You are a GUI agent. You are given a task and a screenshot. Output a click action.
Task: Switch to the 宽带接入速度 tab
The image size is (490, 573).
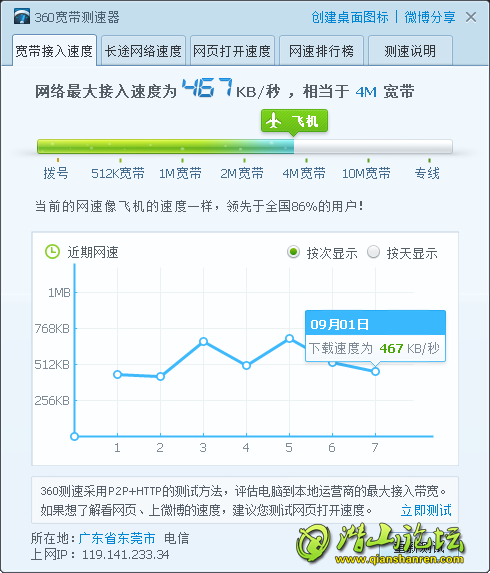[54, 51]
